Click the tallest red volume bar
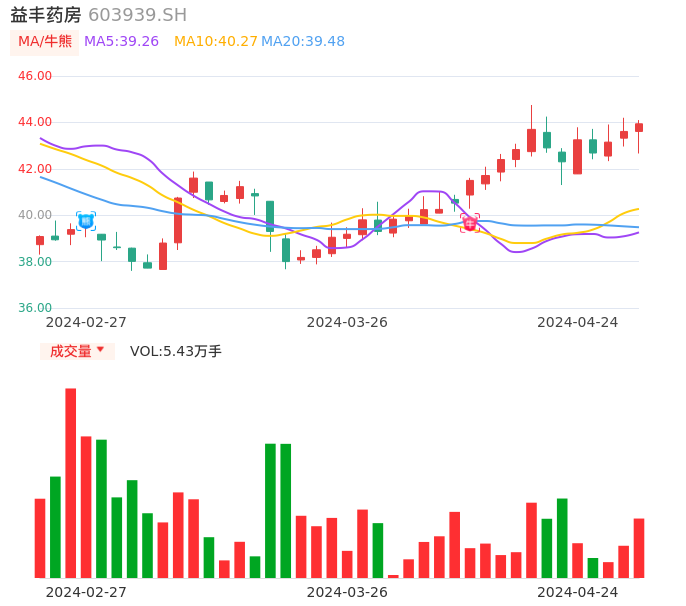Image resolution: width=686 pixels, height=606 pixels. point(70,483)
